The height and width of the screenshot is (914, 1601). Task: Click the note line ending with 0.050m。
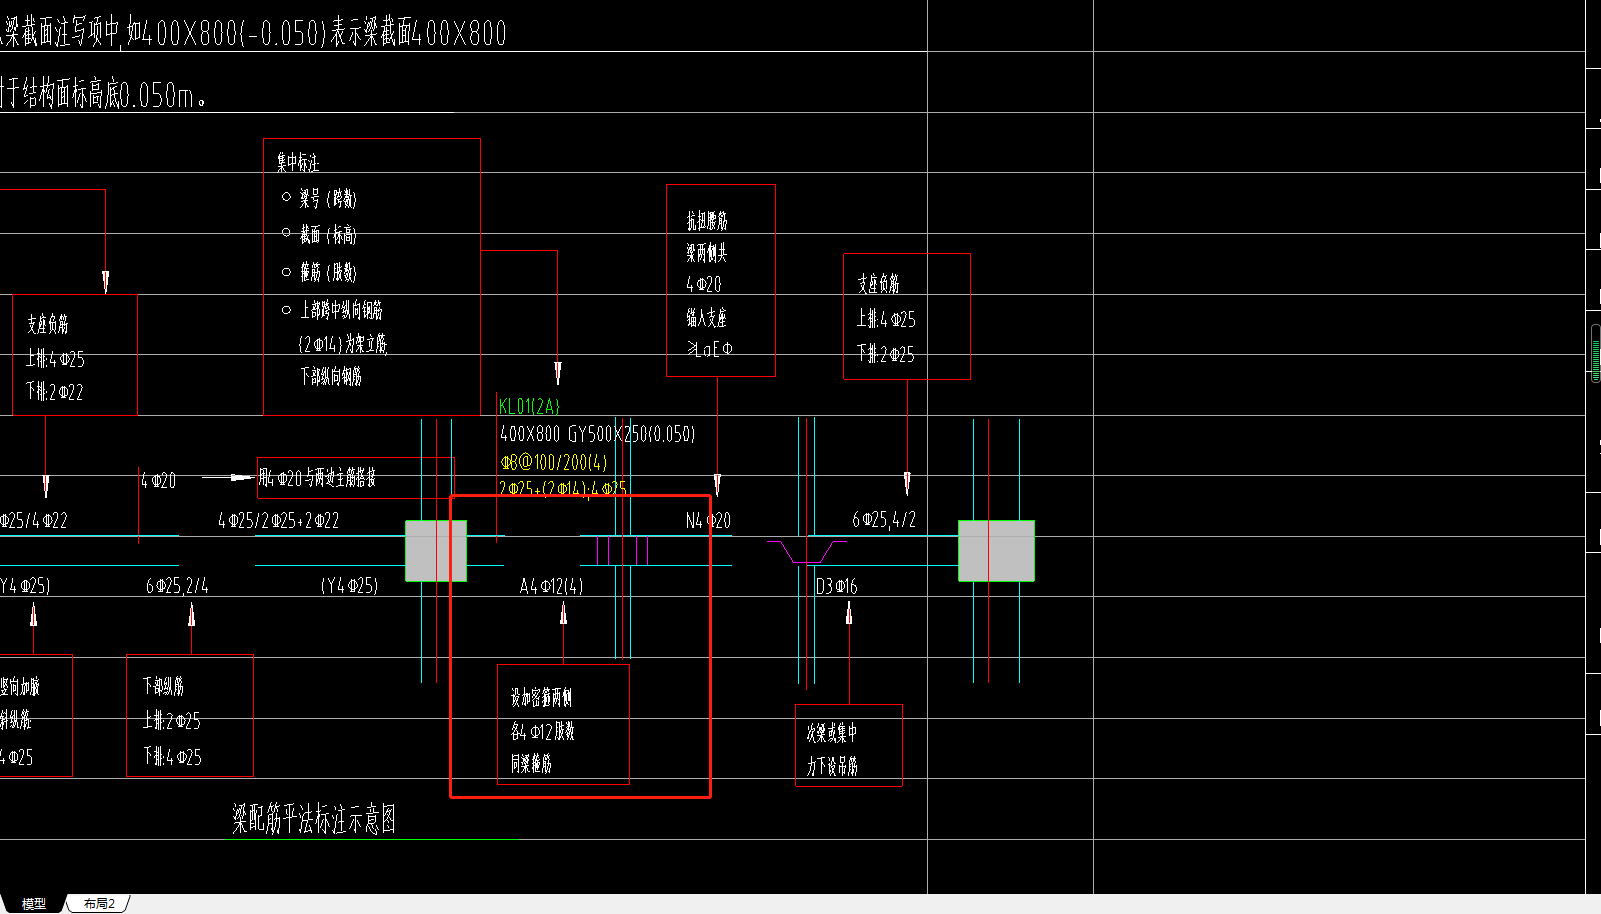(x=103, y=95)
